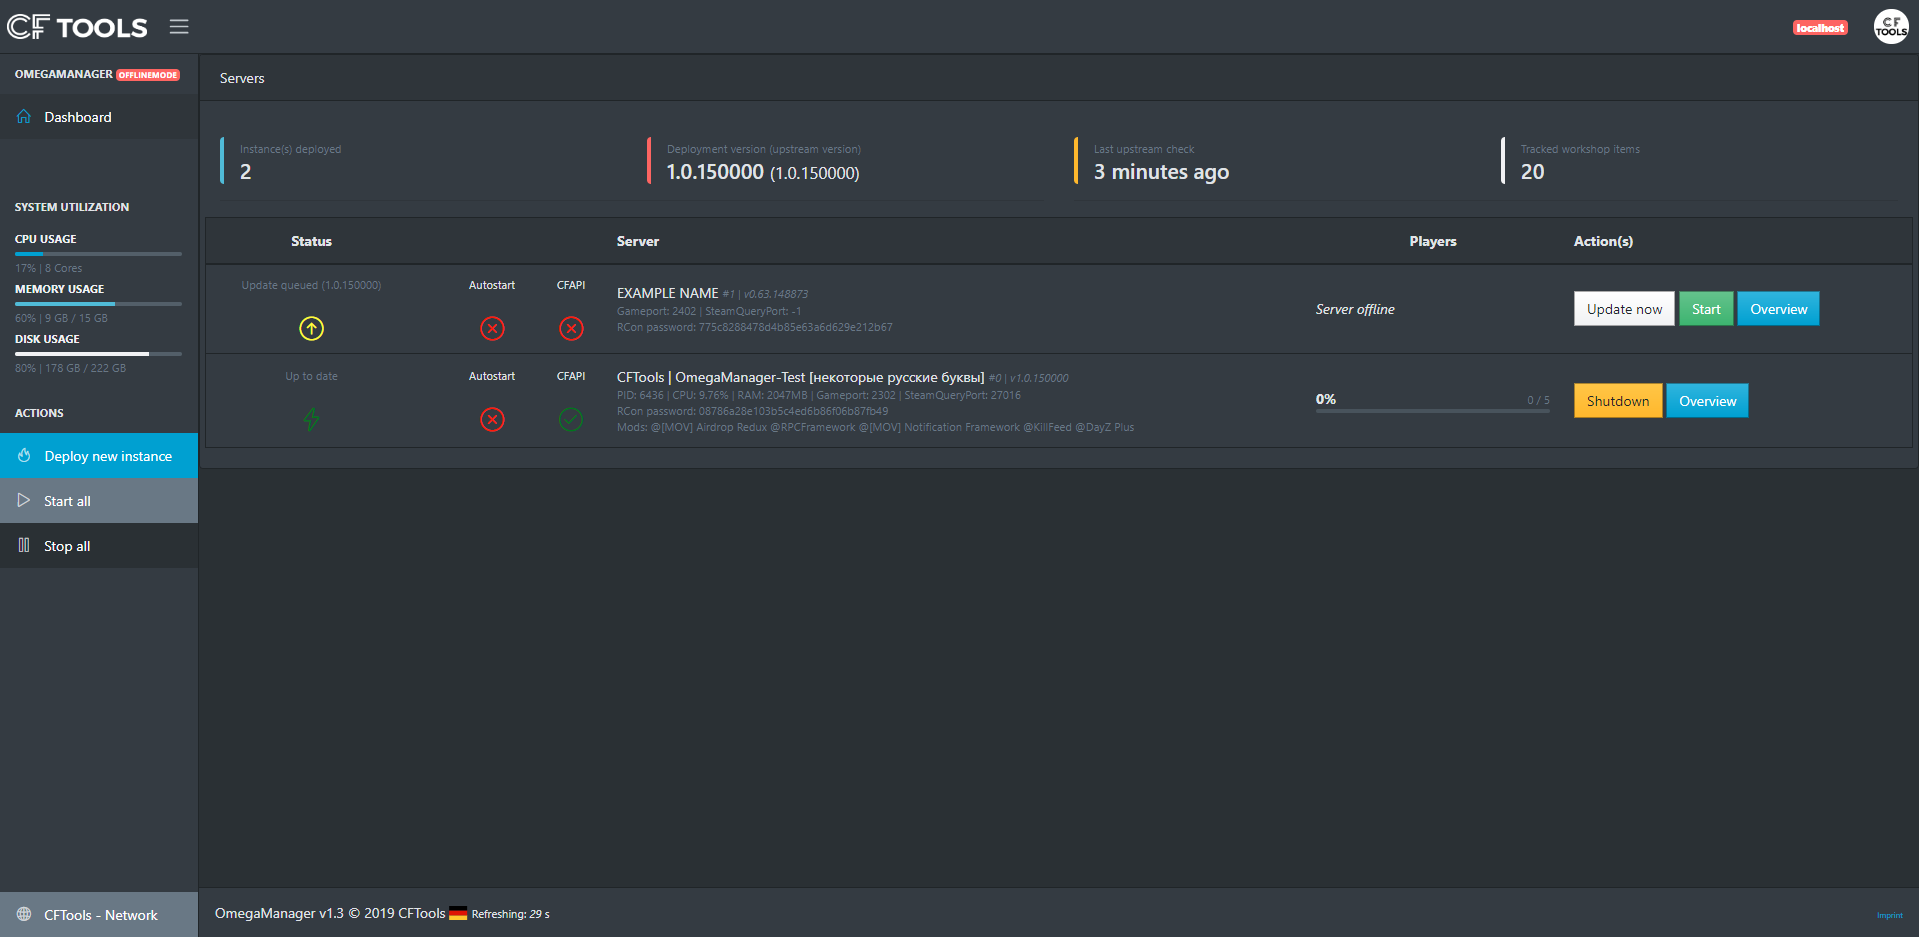The height and width of the screenshot is (937, 1919).
Task: Click the red localhost badge
Action: pyautogui.click(x=1819, y=28)
